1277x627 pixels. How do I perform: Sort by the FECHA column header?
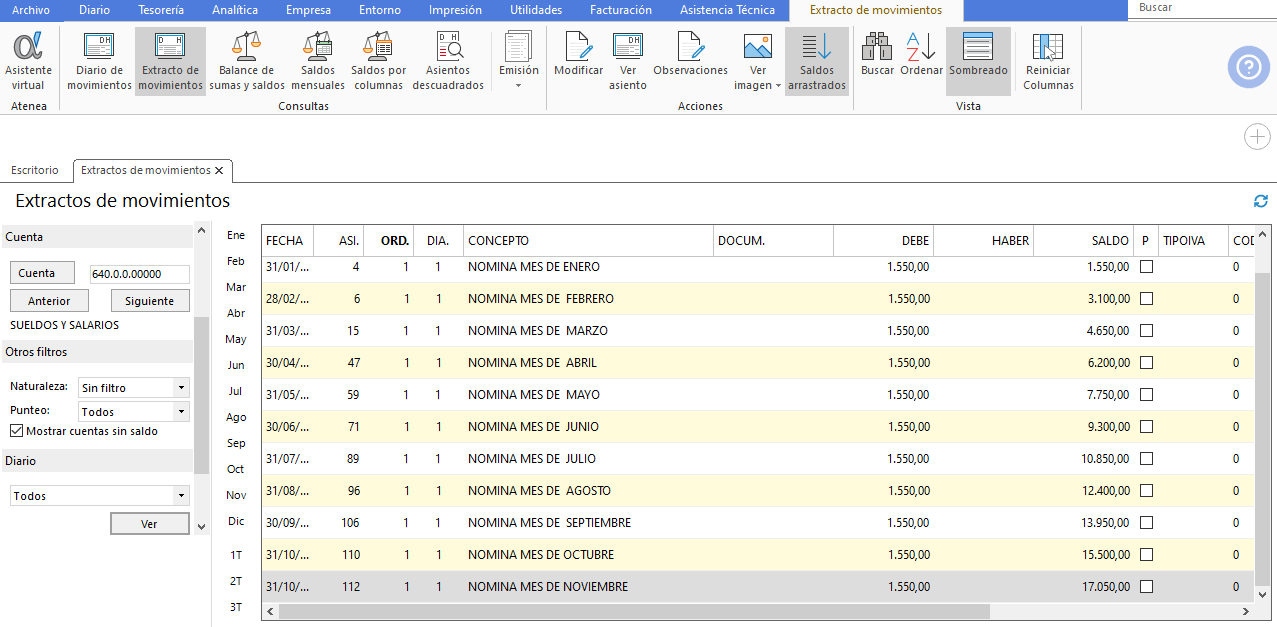[x=287, y=240]
